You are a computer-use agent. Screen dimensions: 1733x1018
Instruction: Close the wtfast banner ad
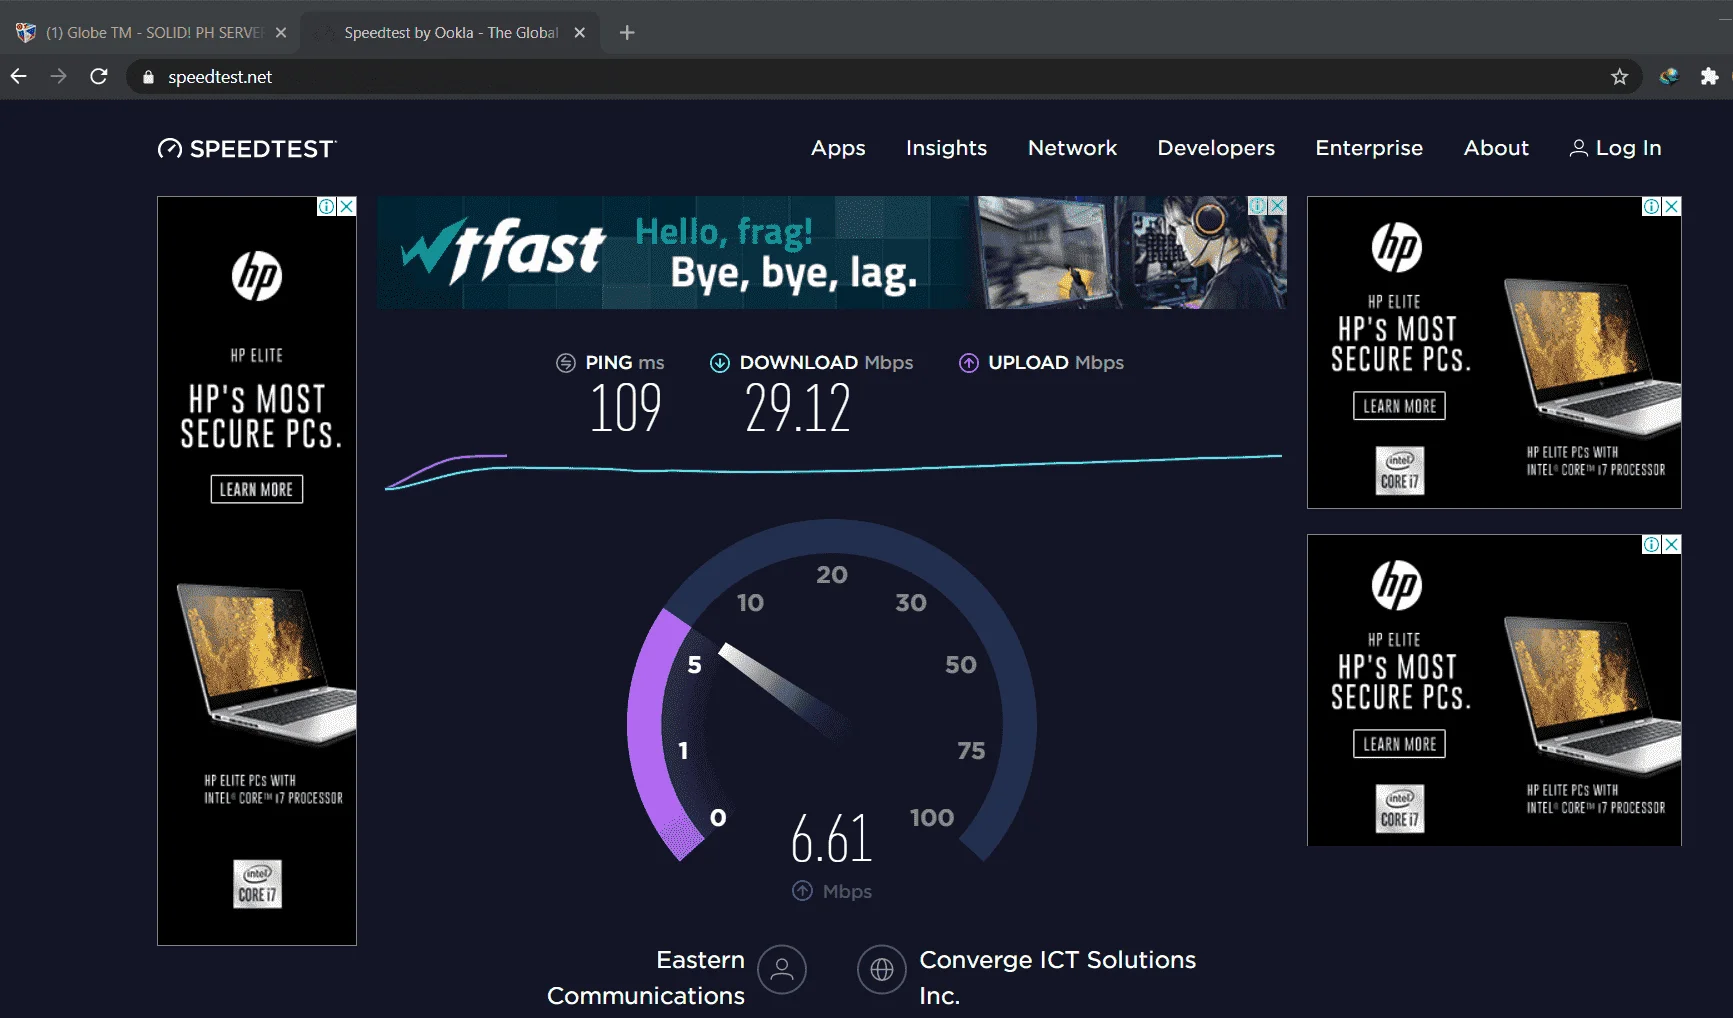point(1277,206)
